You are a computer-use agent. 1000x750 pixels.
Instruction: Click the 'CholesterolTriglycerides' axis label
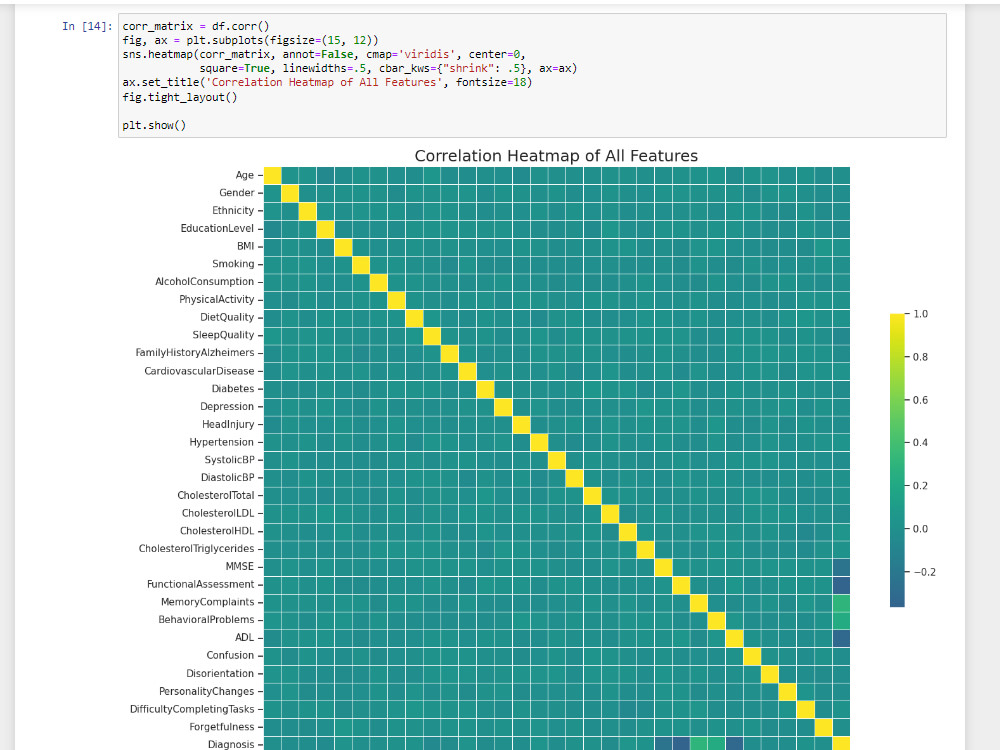[x=196, y=548]
